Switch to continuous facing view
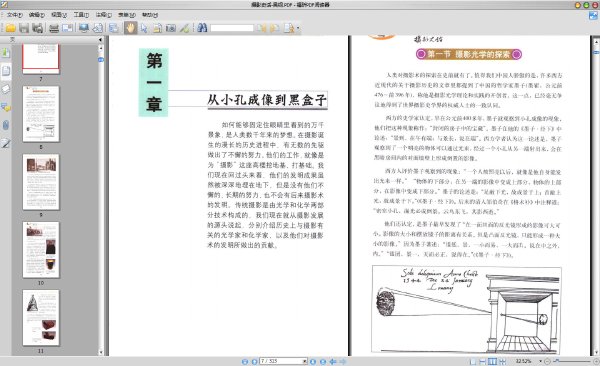This screenshot has width=600, height=366. tap(502, 361)
